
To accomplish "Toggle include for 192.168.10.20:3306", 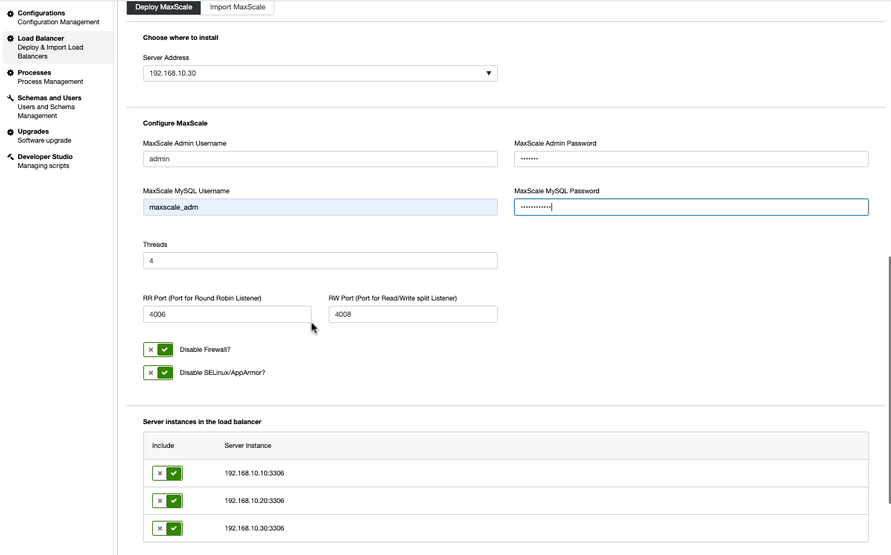I will [167, 500].
